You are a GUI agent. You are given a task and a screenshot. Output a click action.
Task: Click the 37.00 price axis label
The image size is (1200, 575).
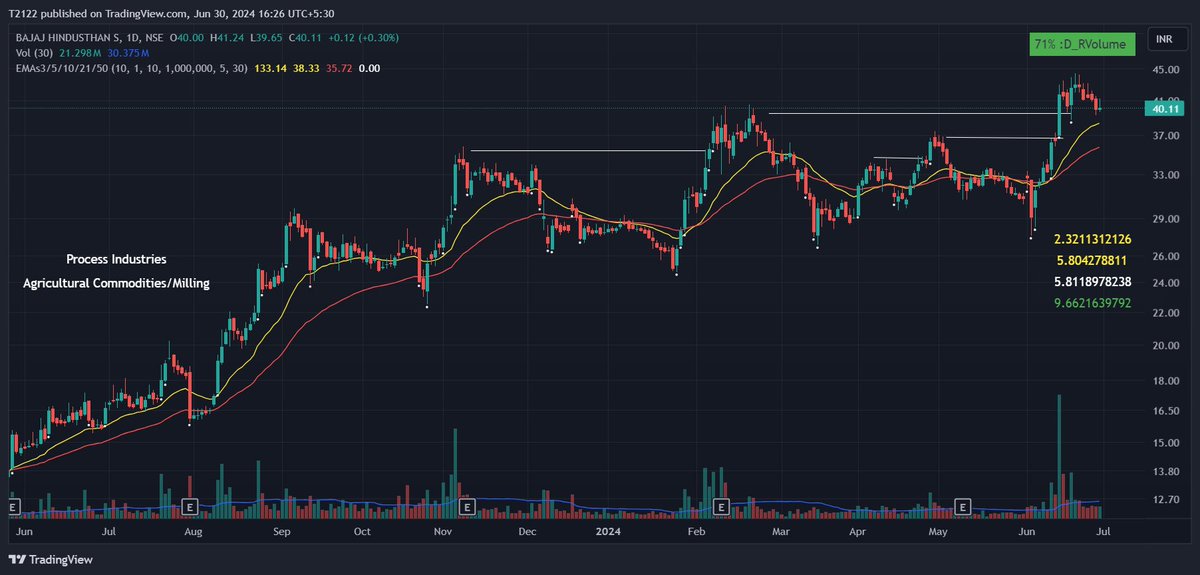point(1165,136)
